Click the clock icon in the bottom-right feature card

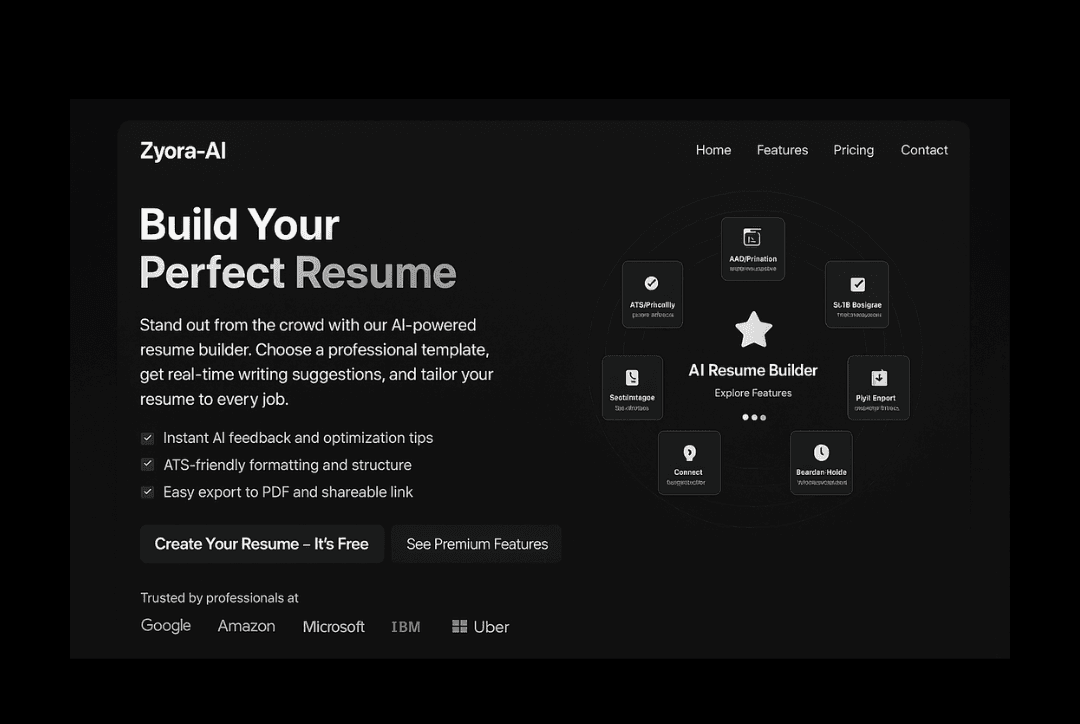[821, 453]
